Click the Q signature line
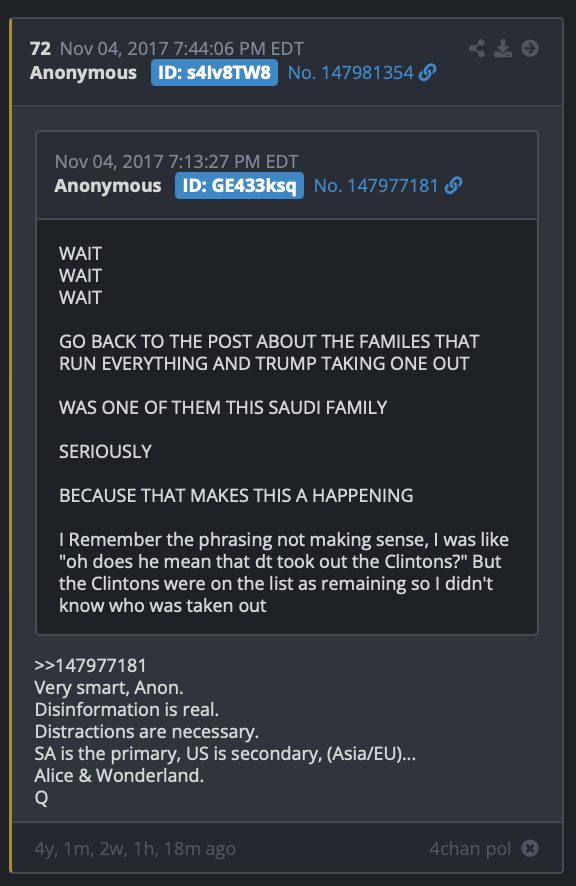The height and width of the screenshot is (886, 576). (41, 798)
